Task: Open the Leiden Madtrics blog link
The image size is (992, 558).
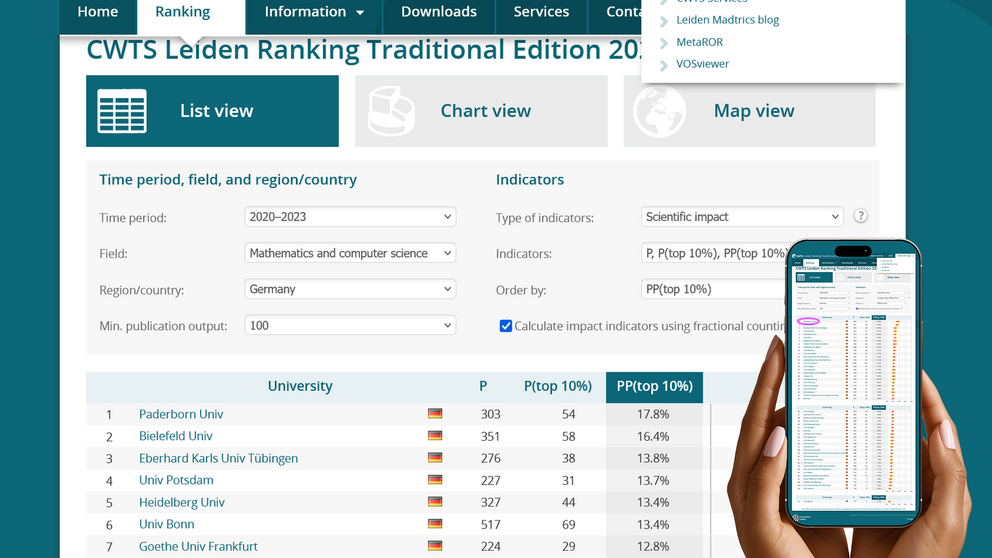Action: 727,20
